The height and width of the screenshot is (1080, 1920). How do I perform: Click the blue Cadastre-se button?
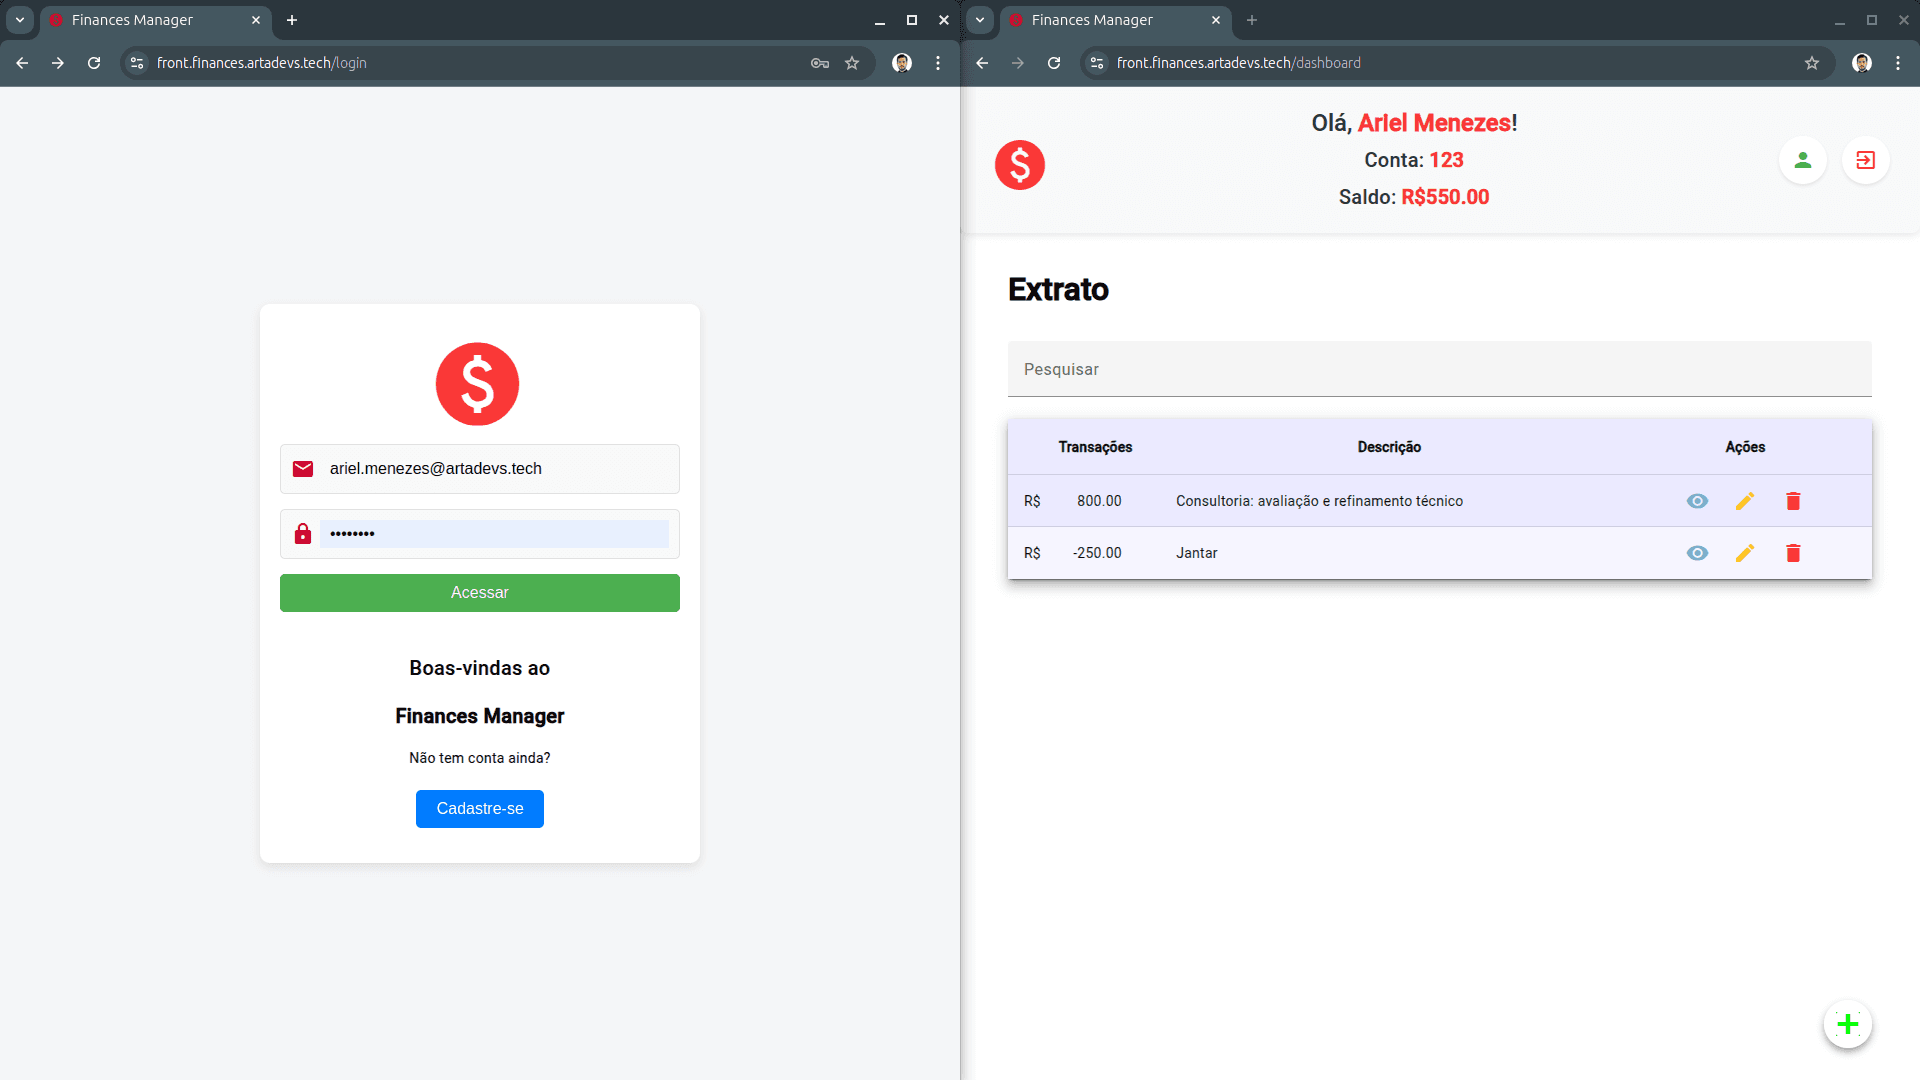tap(479, 809)
